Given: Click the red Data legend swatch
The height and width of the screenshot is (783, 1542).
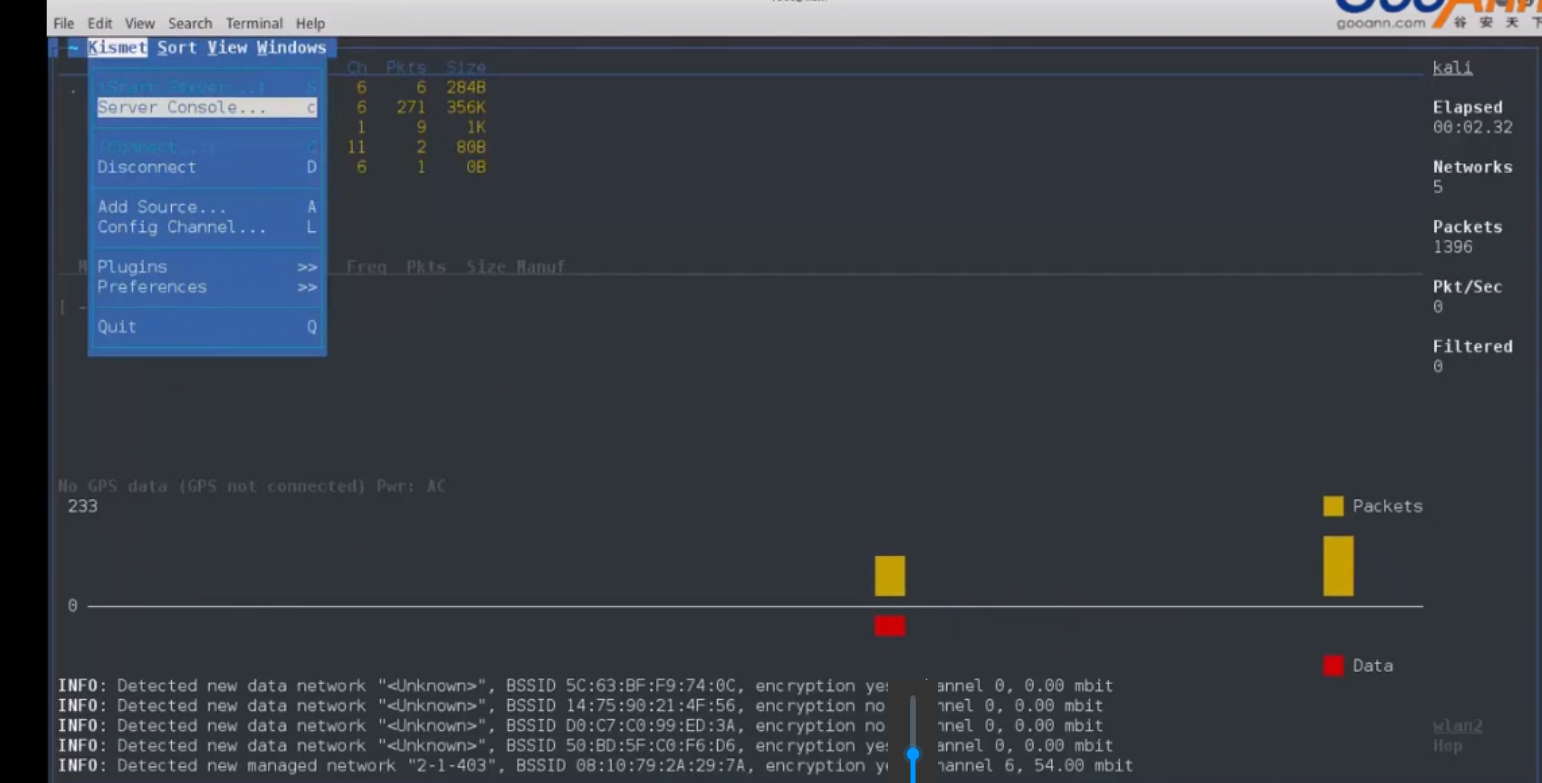Looking at the screenshot, I should tap(1333, 666).
